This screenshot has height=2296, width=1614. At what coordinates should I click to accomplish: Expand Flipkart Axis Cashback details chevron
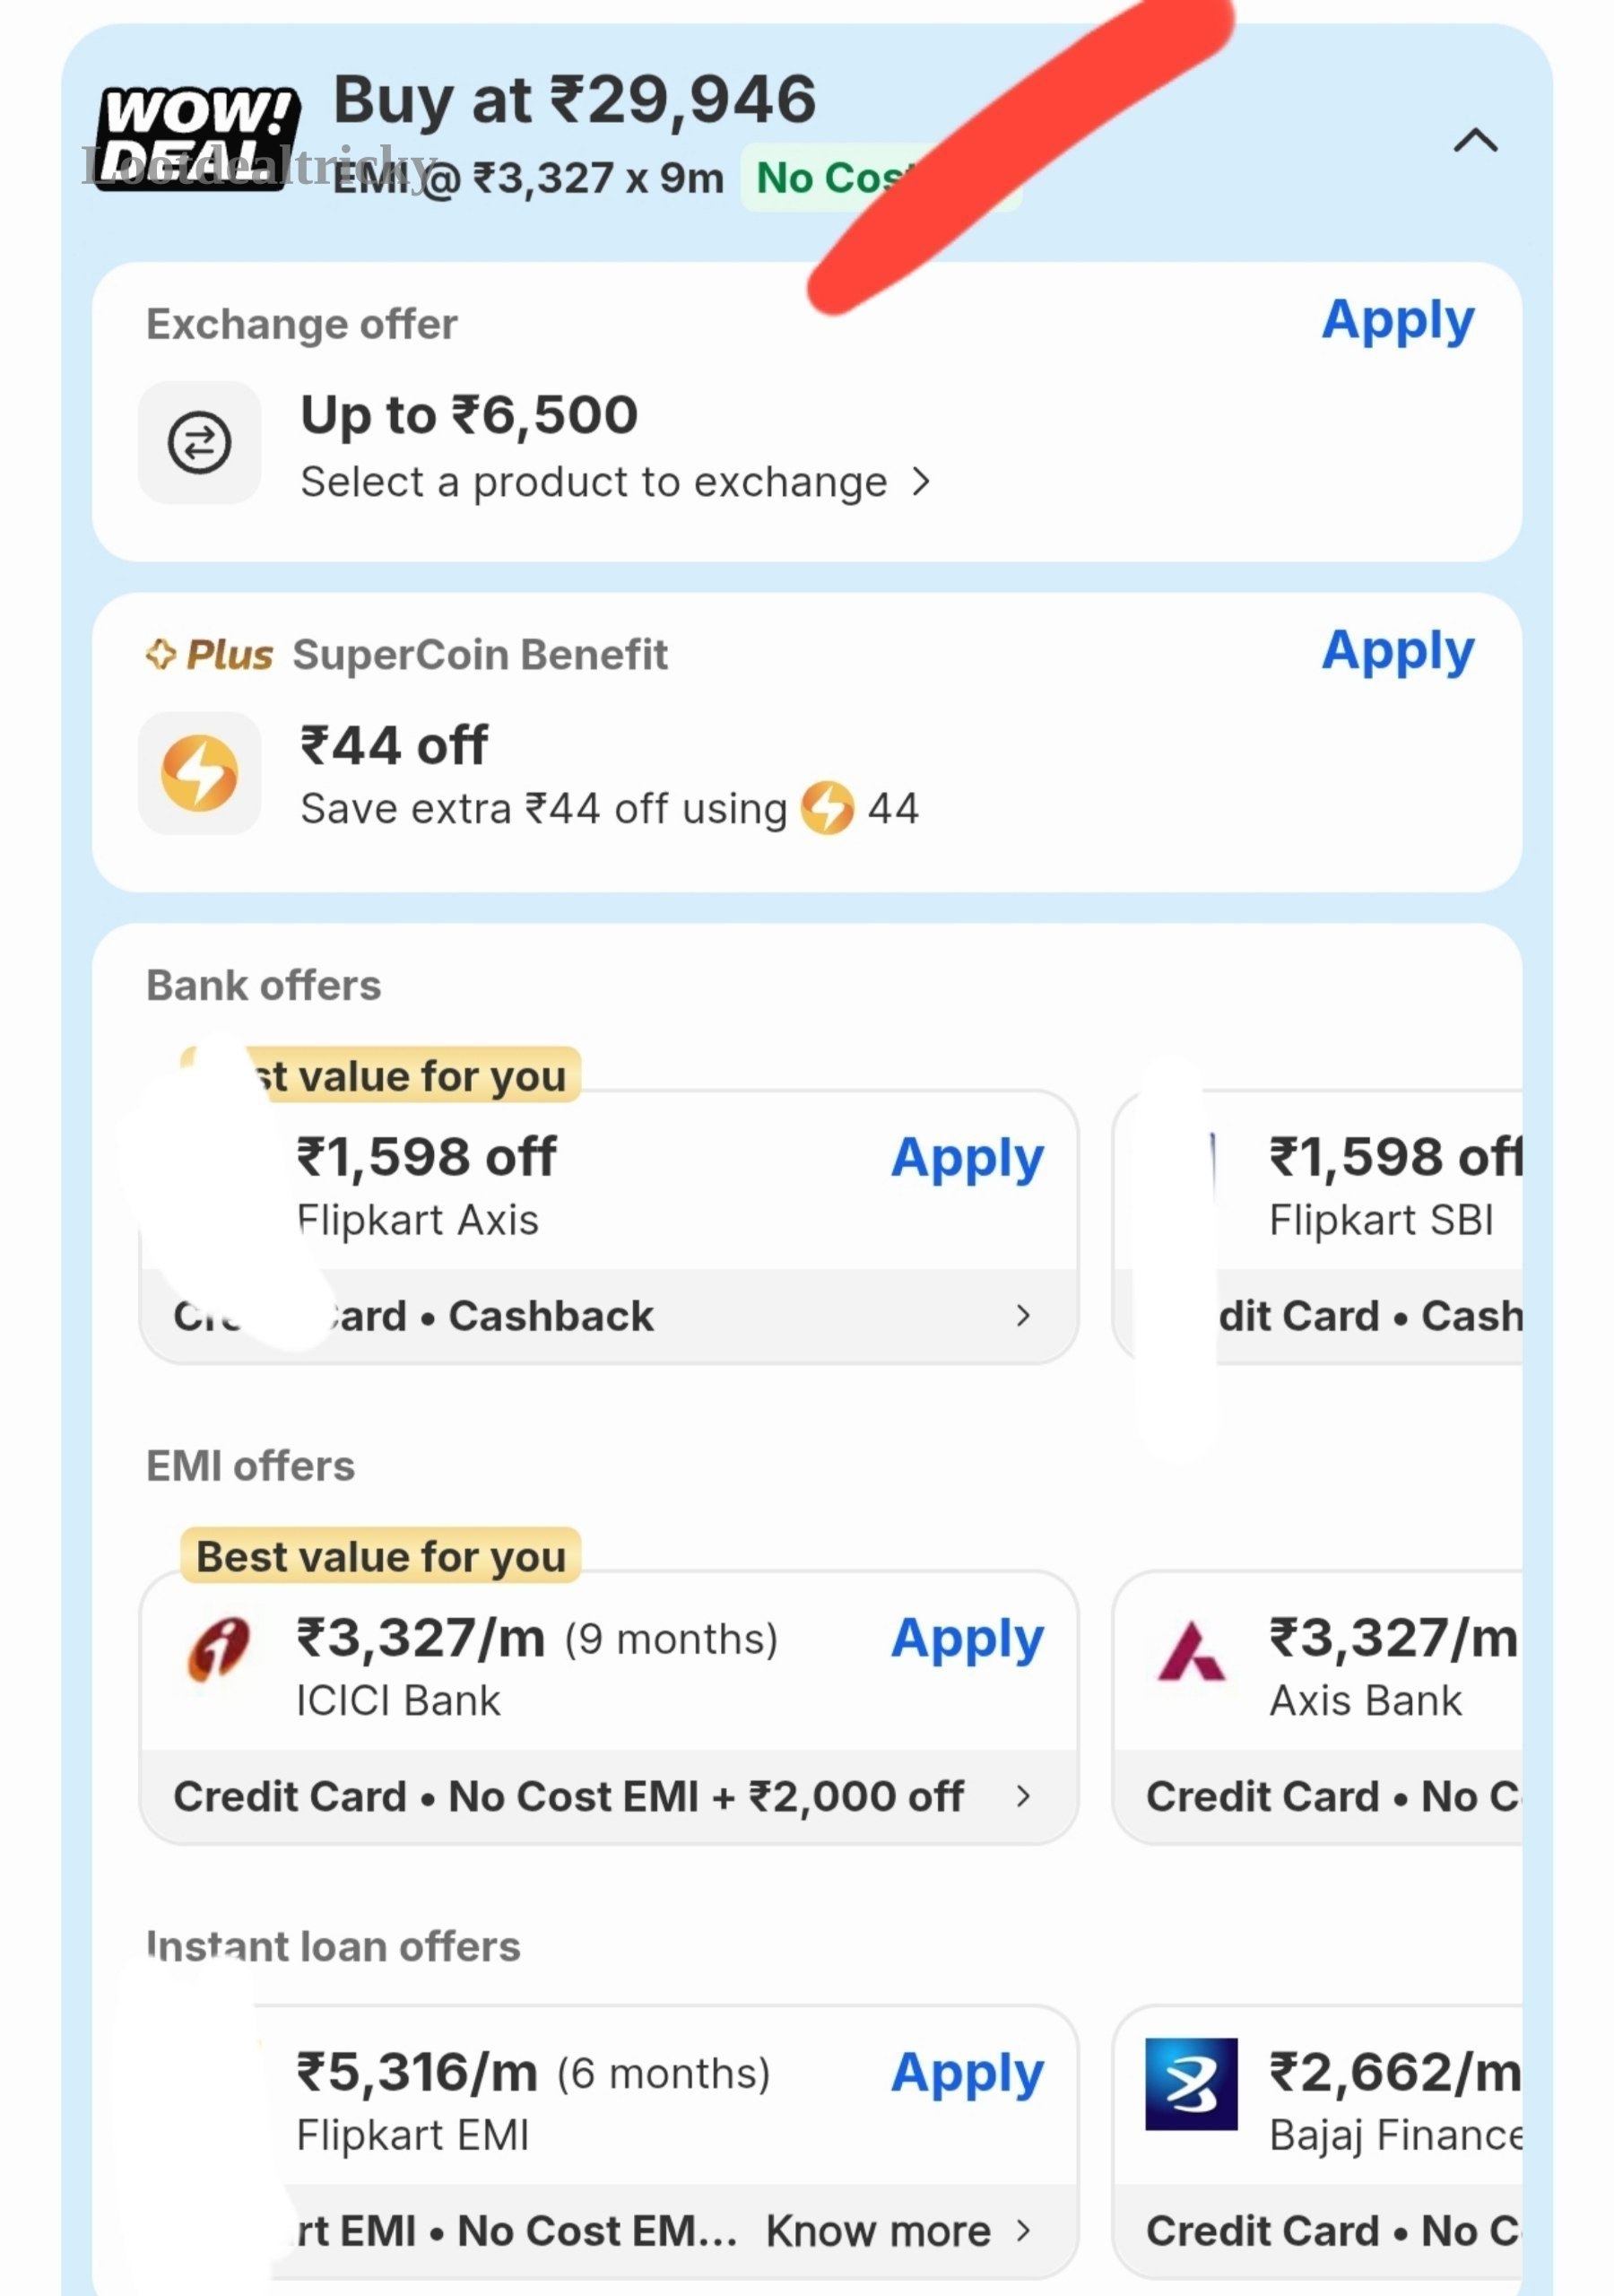(x=1022, y=1315)
